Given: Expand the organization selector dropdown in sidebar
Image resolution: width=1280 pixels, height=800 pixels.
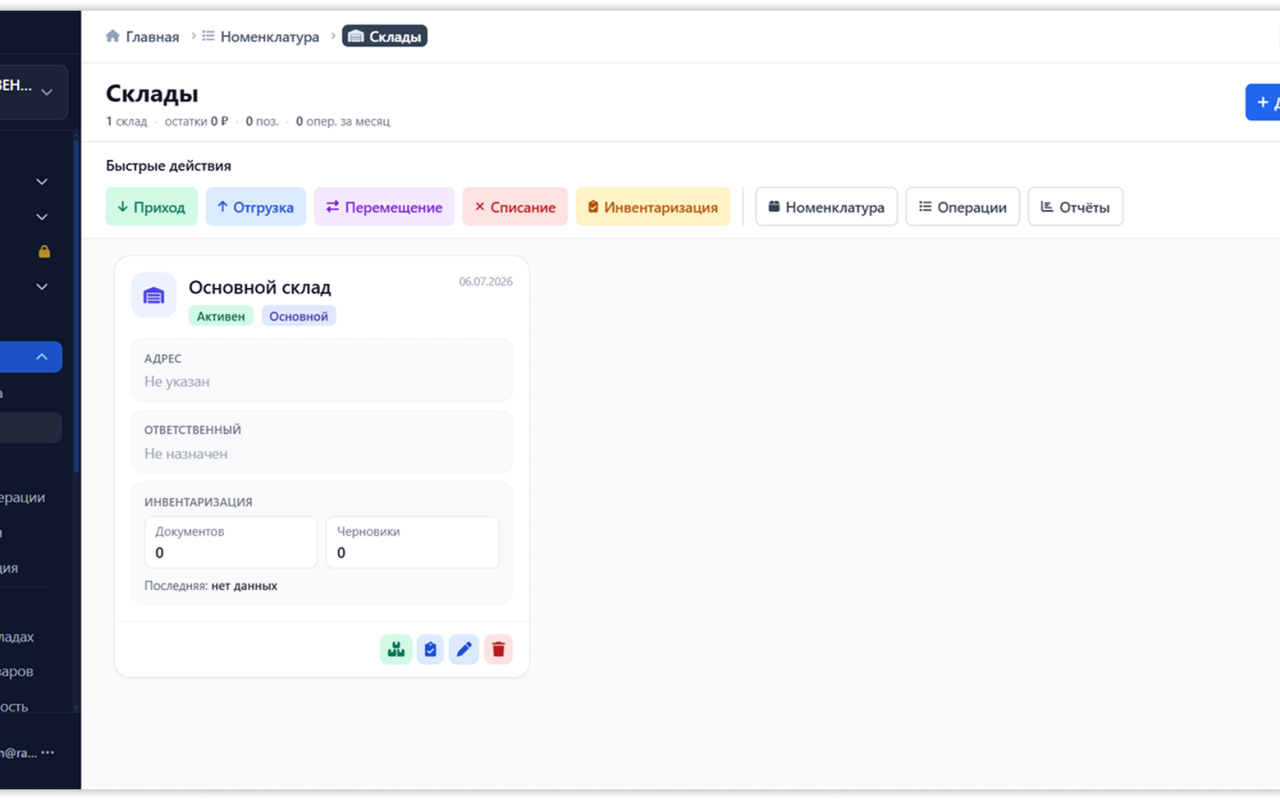Looking at the screenshot, I should click(47, 92).
